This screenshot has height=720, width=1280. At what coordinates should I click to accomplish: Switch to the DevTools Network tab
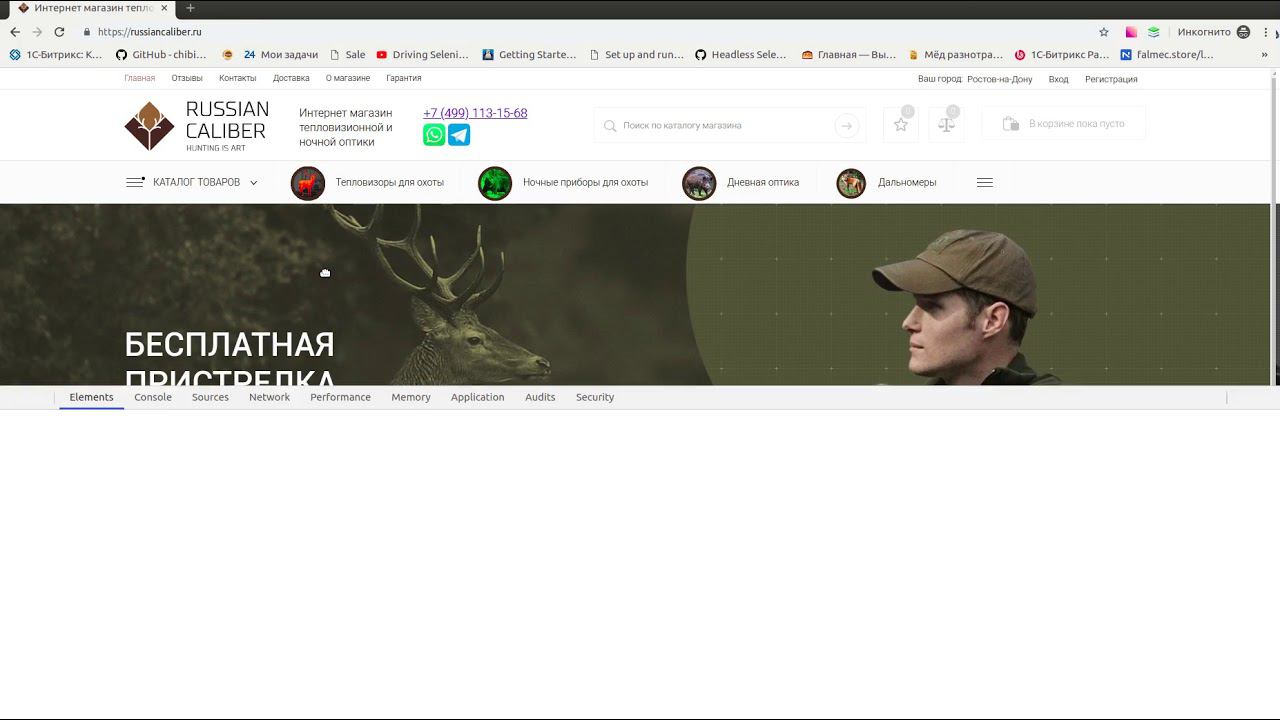click(269, 397)
